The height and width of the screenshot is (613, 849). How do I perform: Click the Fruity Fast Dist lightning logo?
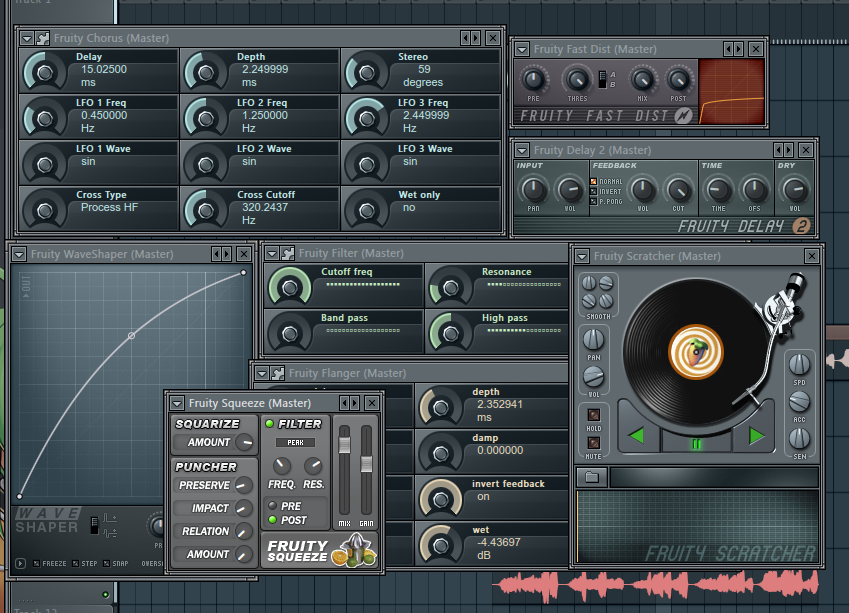coord(684,115)
